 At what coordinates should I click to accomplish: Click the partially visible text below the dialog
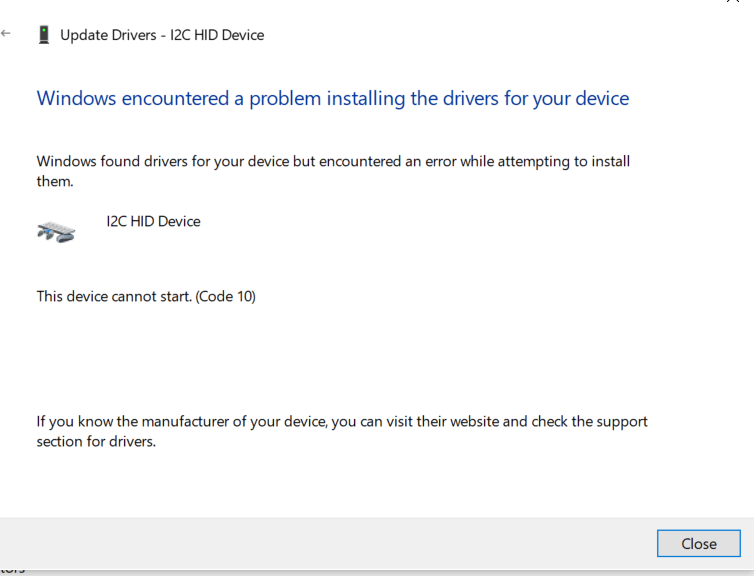pos(12,570)
